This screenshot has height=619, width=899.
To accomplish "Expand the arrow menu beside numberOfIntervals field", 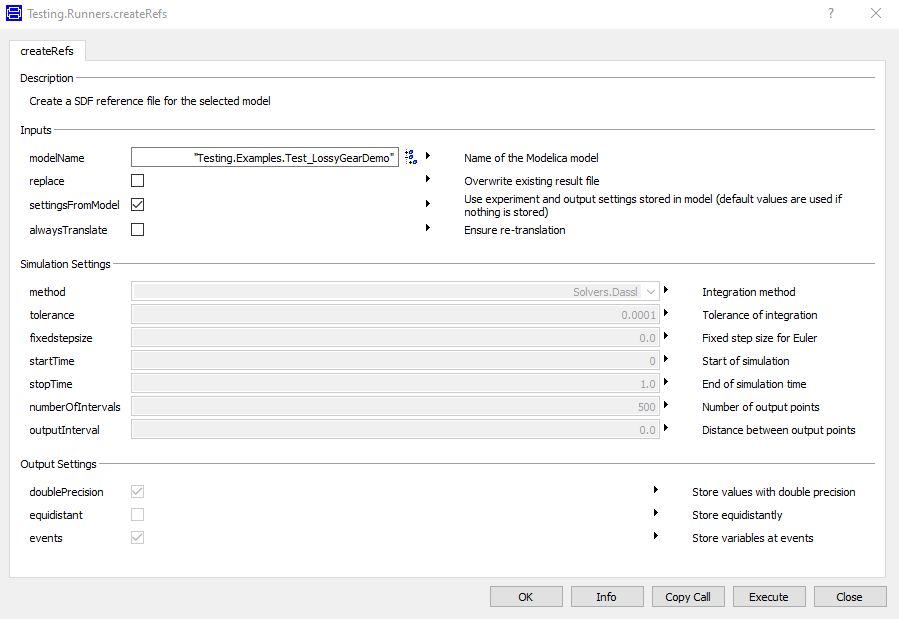I will (x=666, y=405).
